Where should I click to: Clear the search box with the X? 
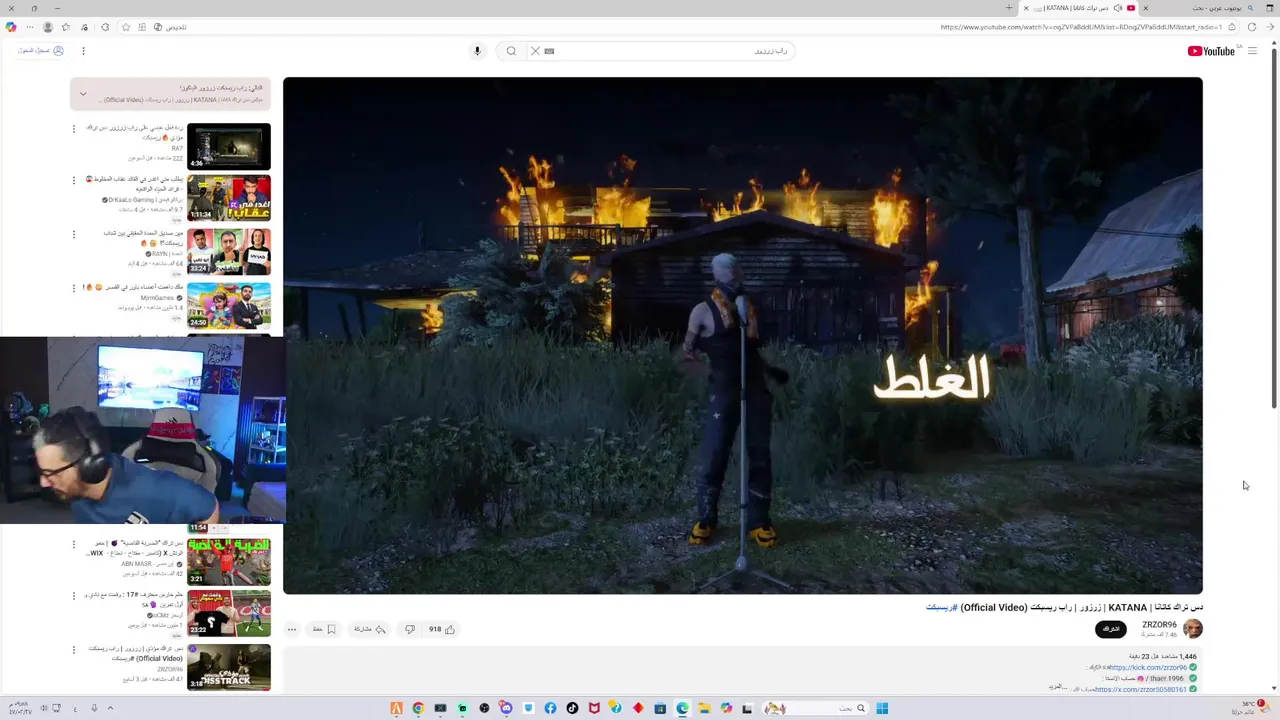click(535, 51)
